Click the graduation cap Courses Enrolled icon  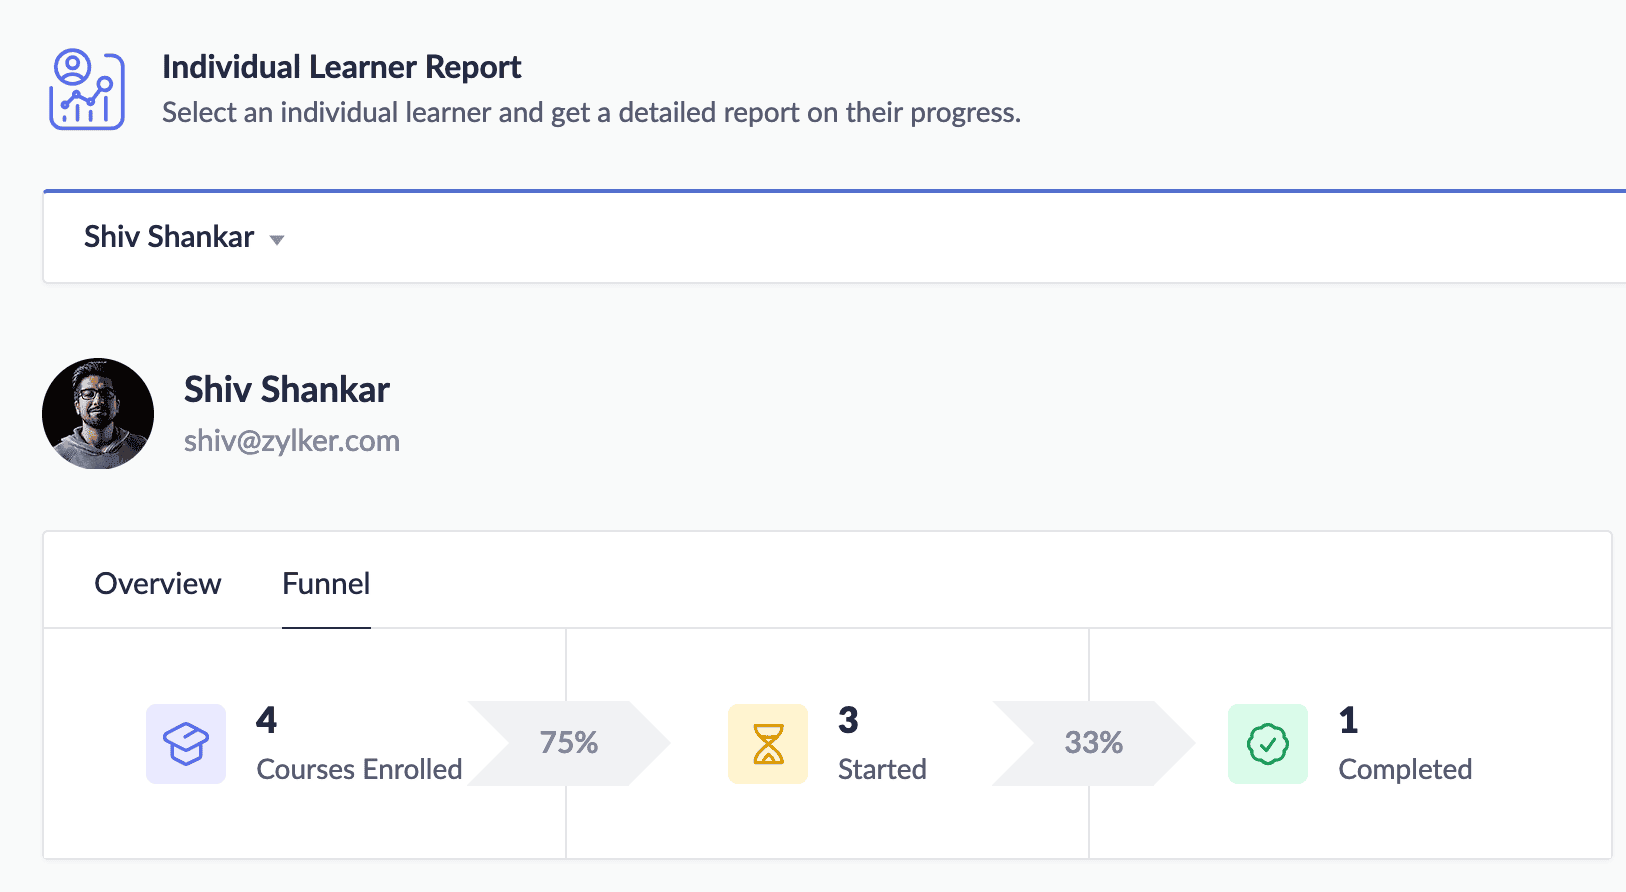[x=186, y=744]
